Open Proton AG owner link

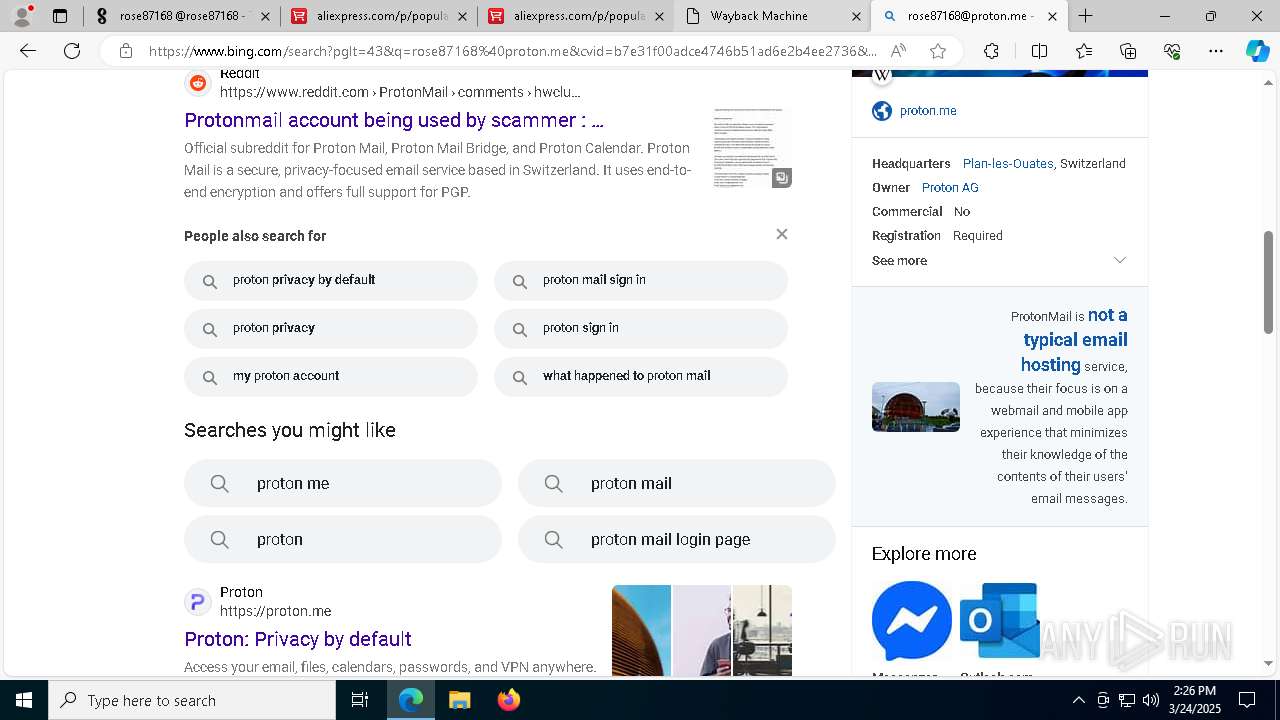click(950, 188)
